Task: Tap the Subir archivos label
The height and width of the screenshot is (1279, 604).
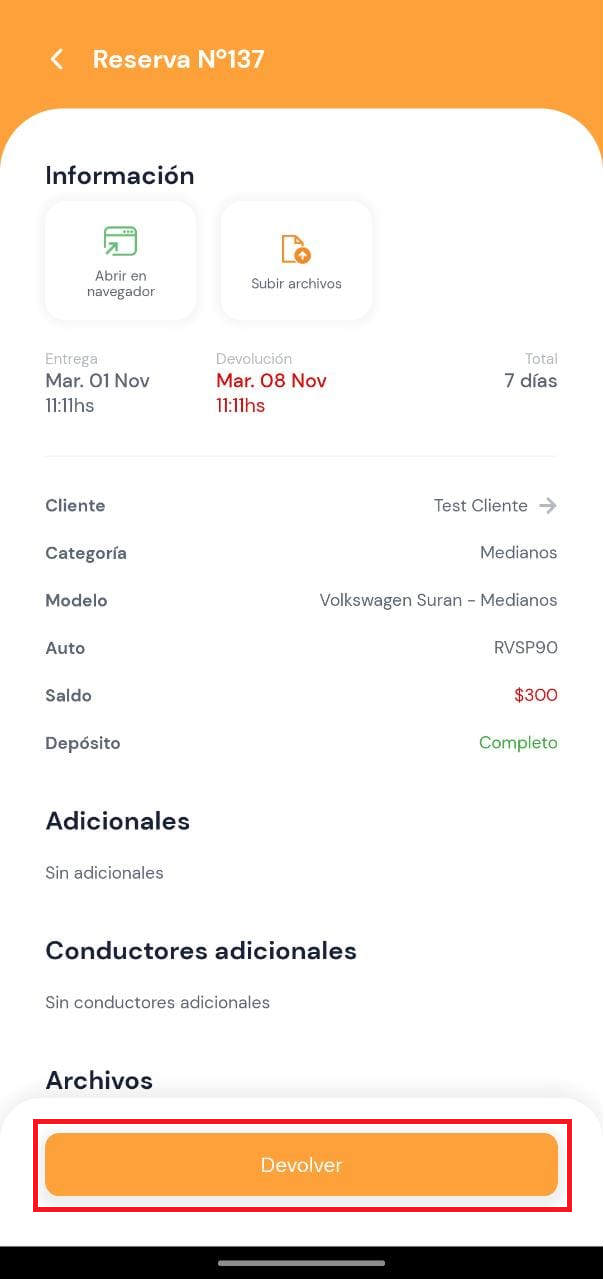Action: pyautogui.click(x=296, y=284)
